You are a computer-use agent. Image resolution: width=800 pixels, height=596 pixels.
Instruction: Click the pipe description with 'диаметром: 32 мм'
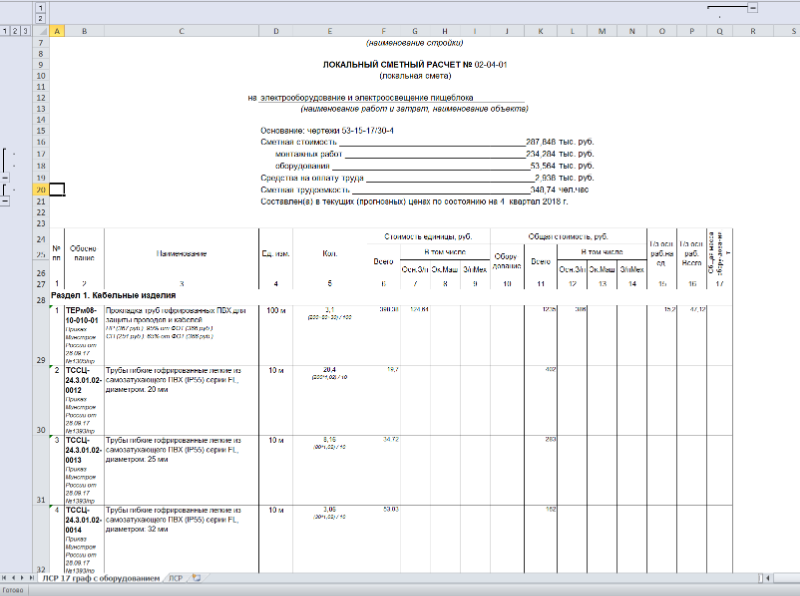tap(173, 520)
